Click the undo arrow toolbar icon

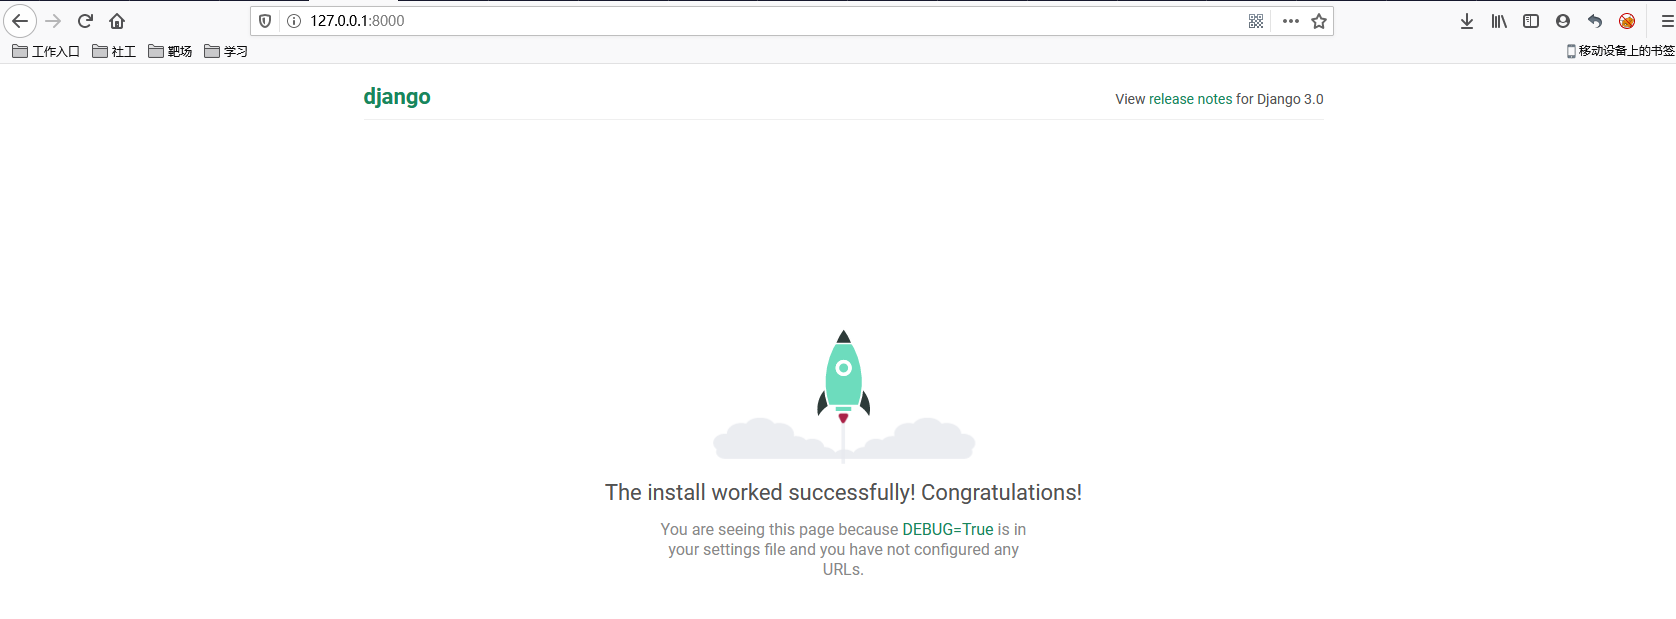point(1595,21)
